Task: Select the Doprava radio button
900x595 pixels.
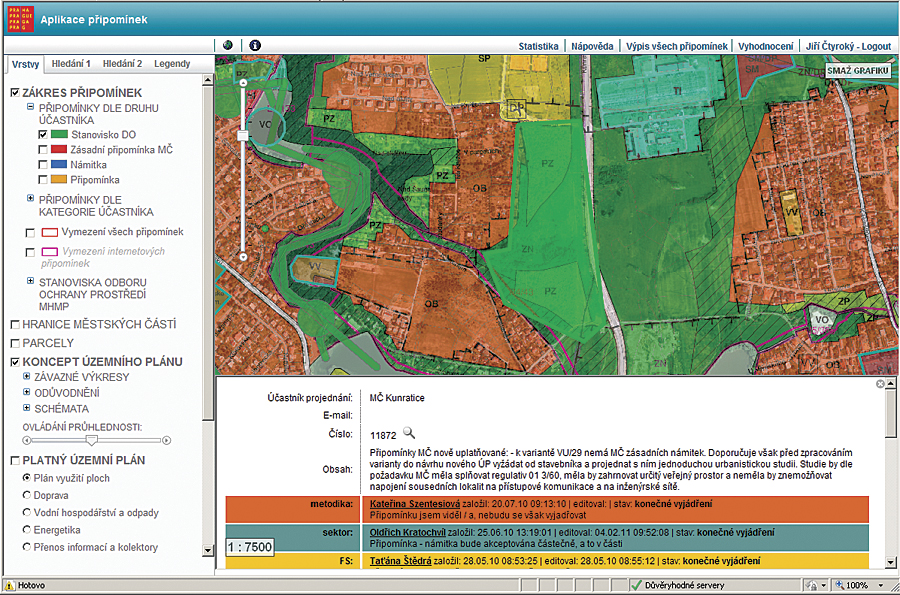Action: point(27,495)
